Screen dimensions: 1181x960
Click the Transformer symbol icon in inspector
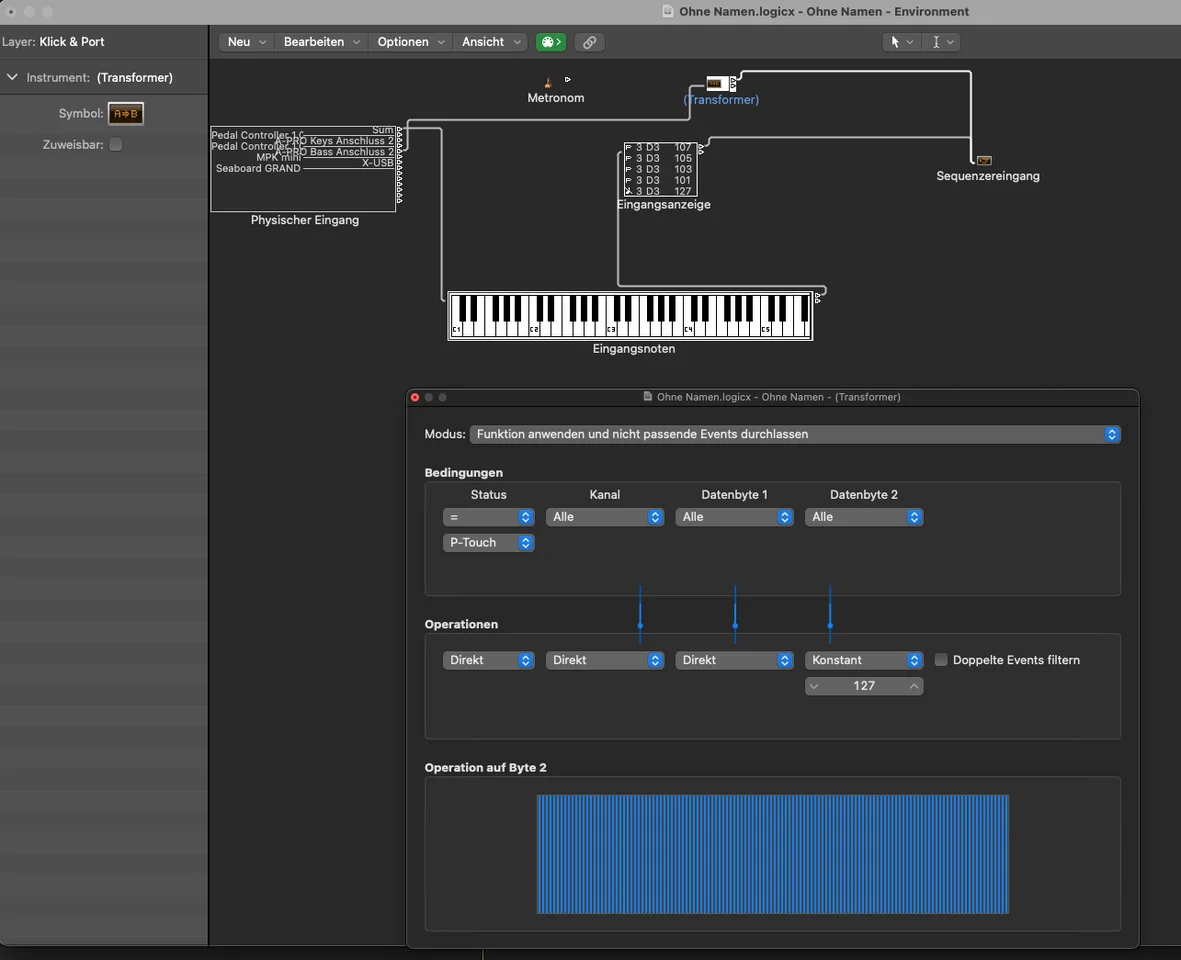[126, 114]
